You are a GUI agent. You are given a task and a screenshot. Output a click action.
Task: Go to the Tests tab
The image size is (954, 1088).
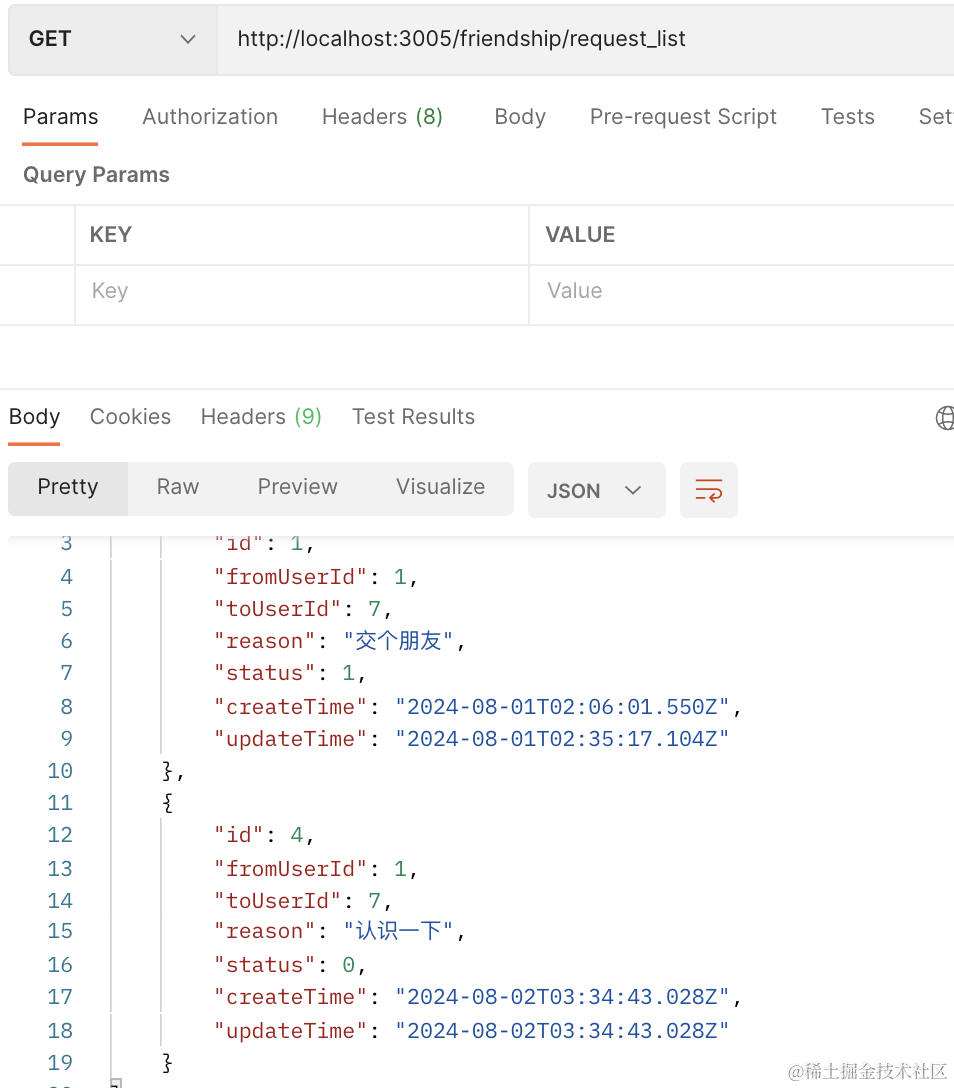[847, 117]
